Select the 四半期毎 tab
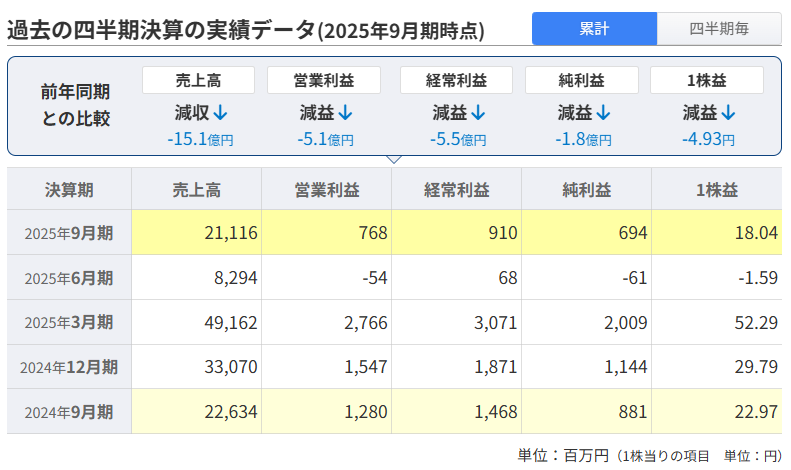 [x=719, y=29]
